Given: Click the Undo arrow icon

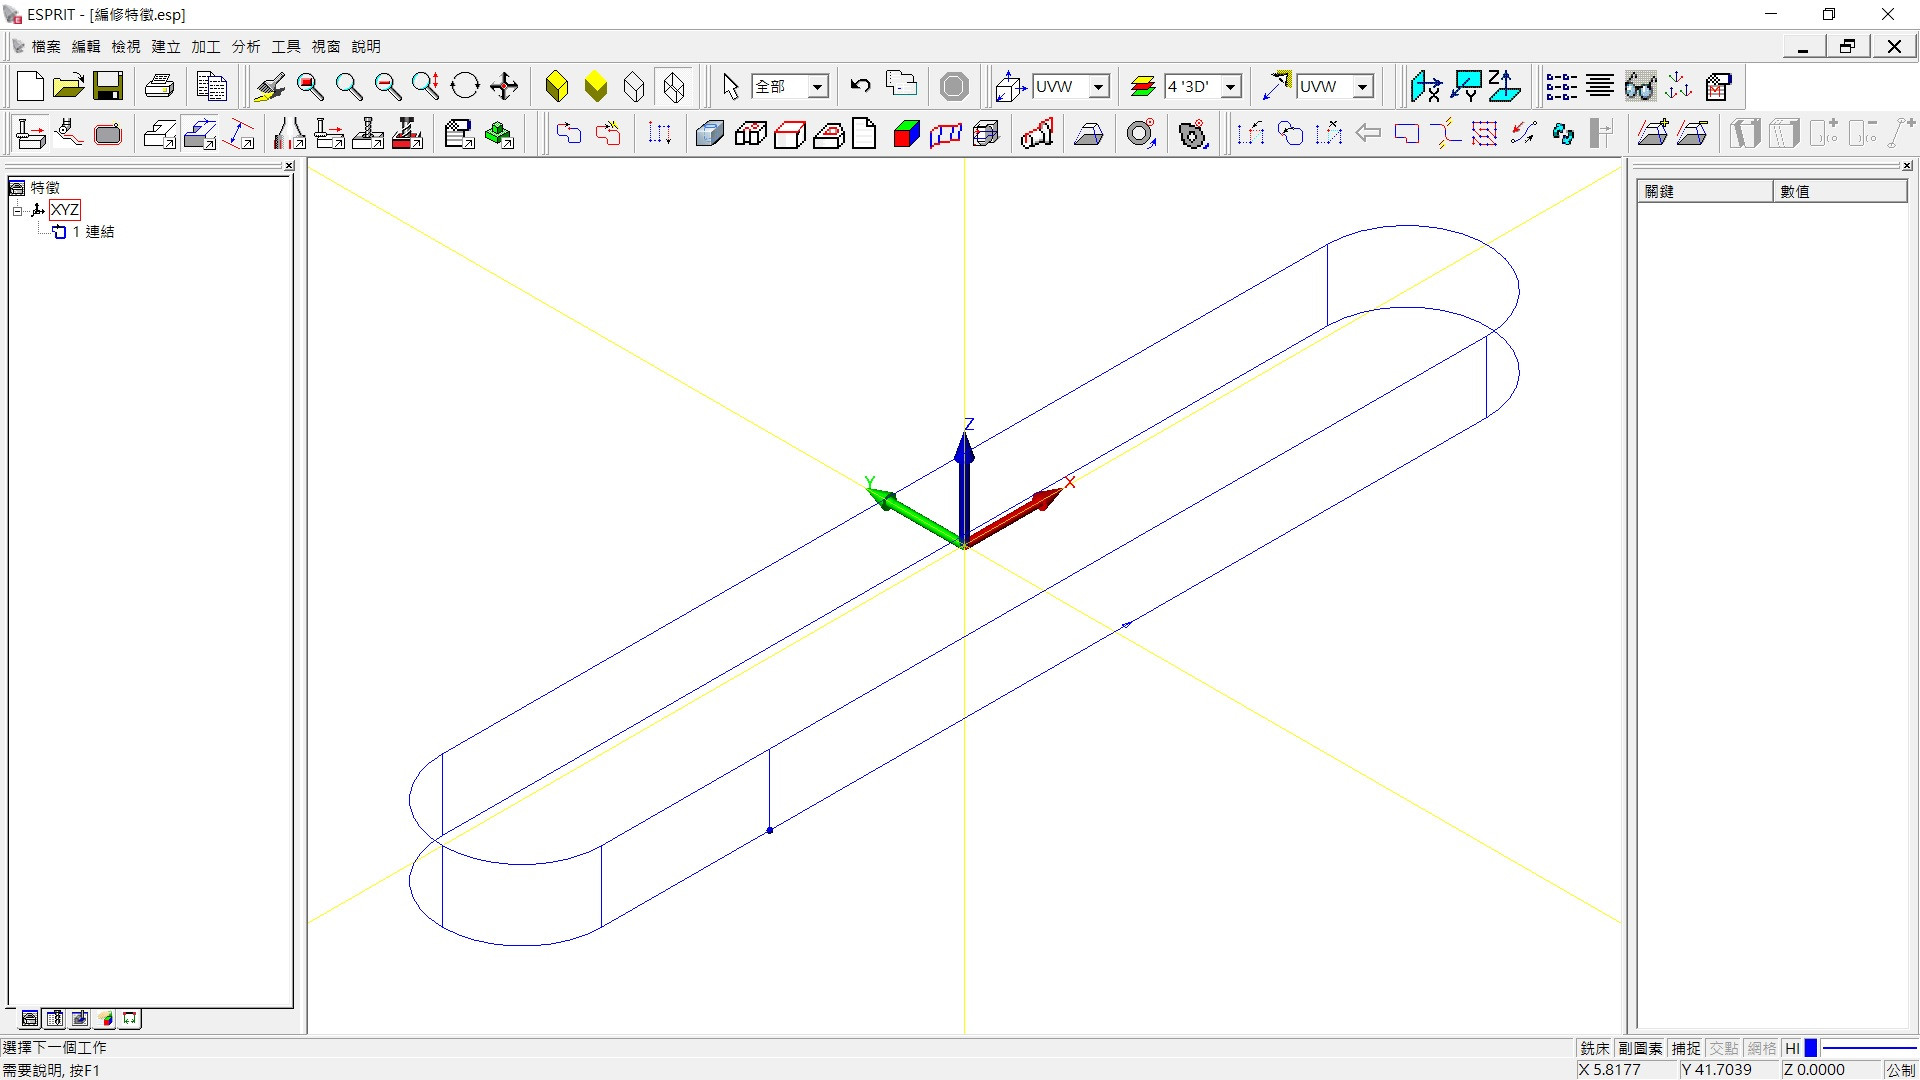Looking at the screenshot, I should coord(860,86).
